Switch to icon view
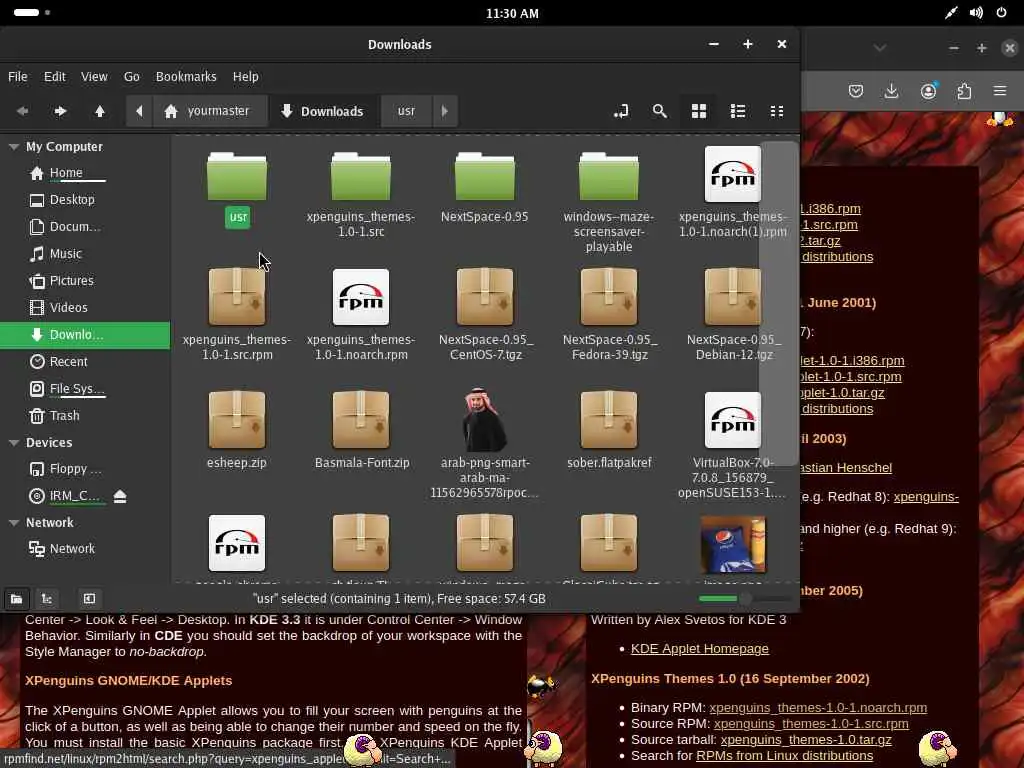The height and width of the screenshot is (768, 1024). click(699, 111)
